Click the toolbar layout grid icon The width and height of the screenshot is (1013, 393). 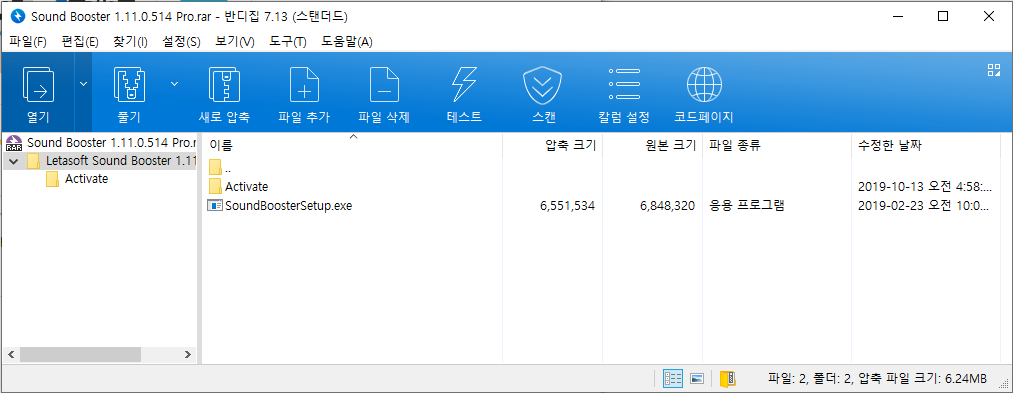coord(994,70)
